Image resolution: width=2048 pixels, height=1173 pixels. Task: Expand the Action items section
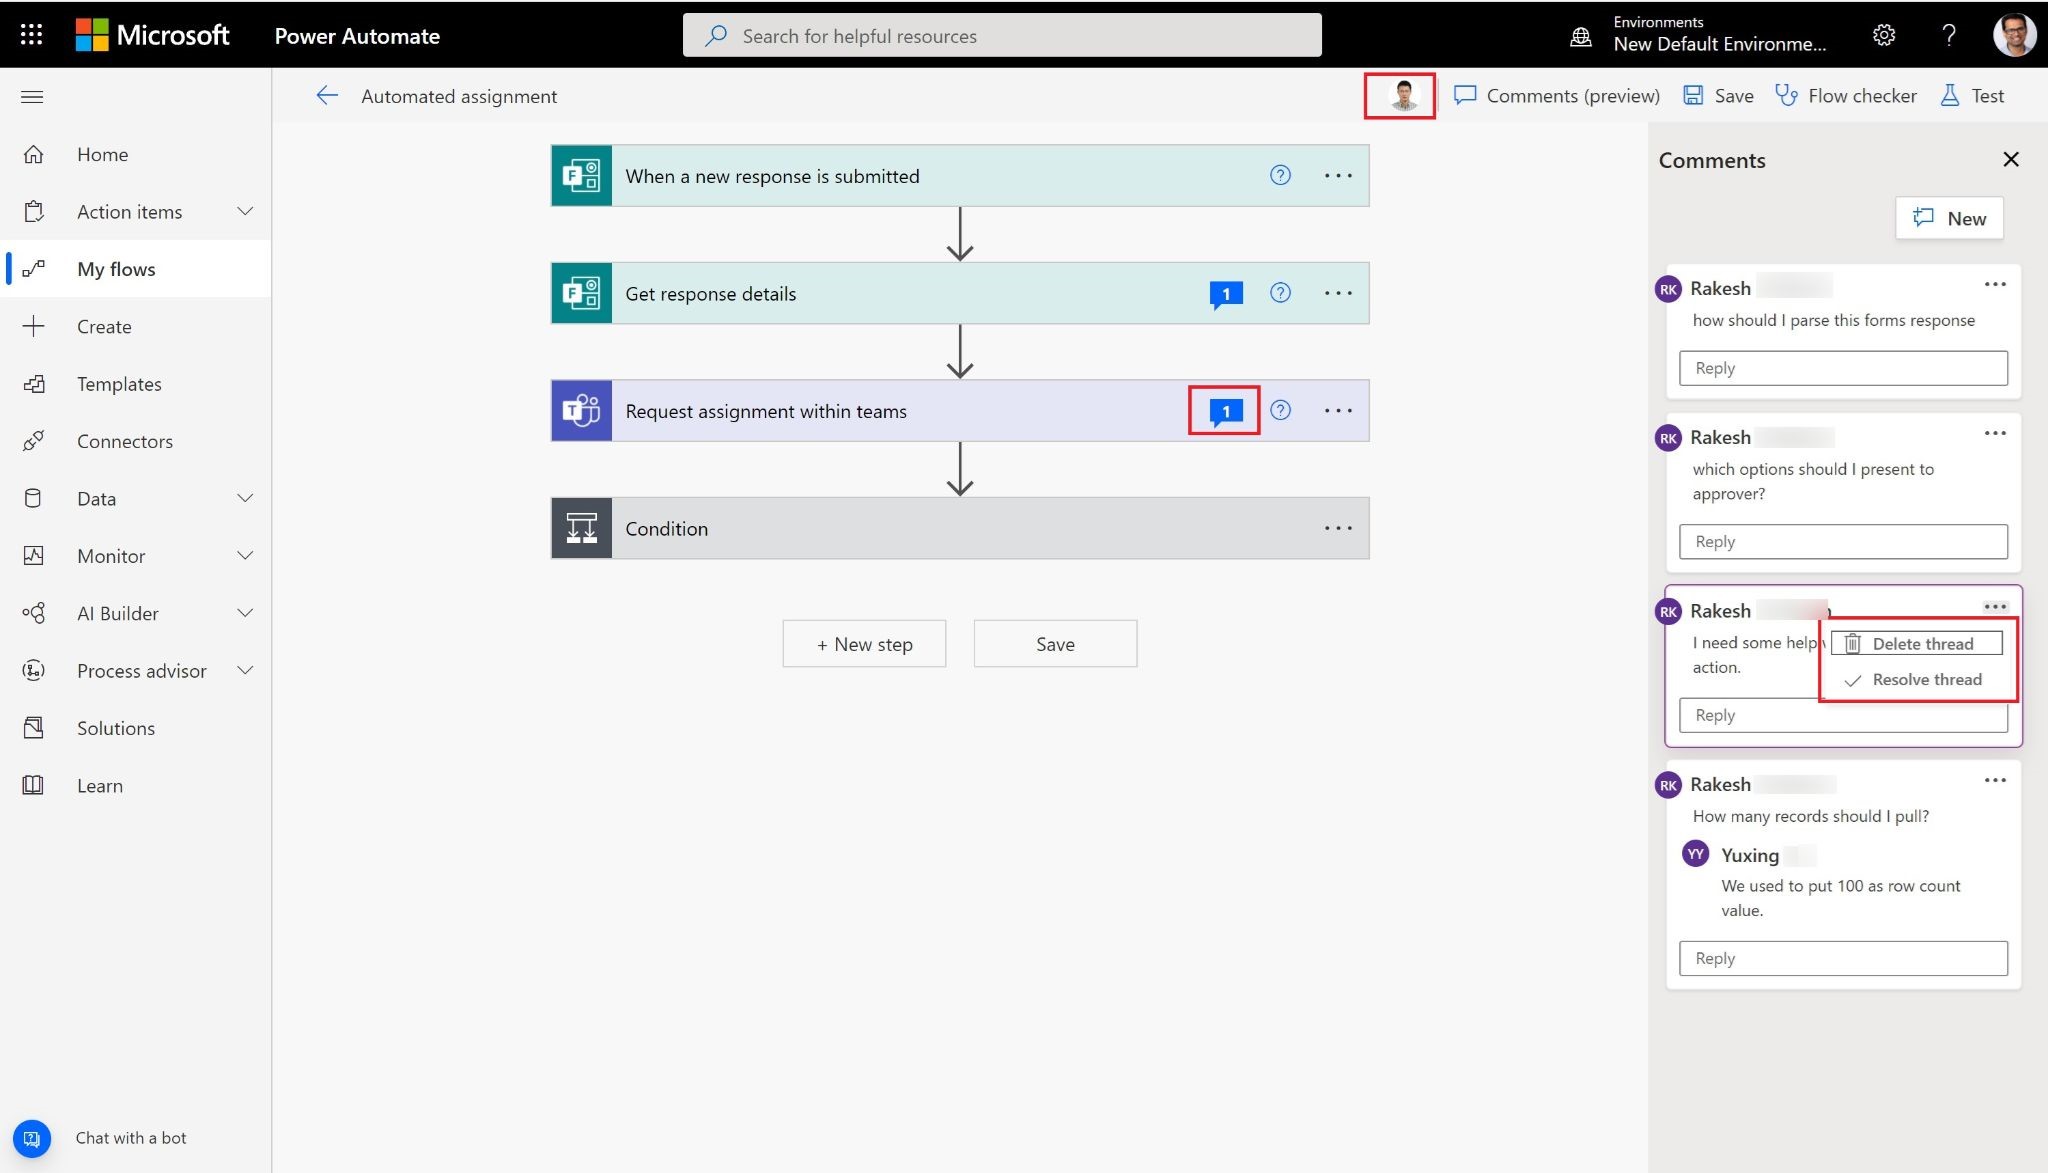click(245, 211)
